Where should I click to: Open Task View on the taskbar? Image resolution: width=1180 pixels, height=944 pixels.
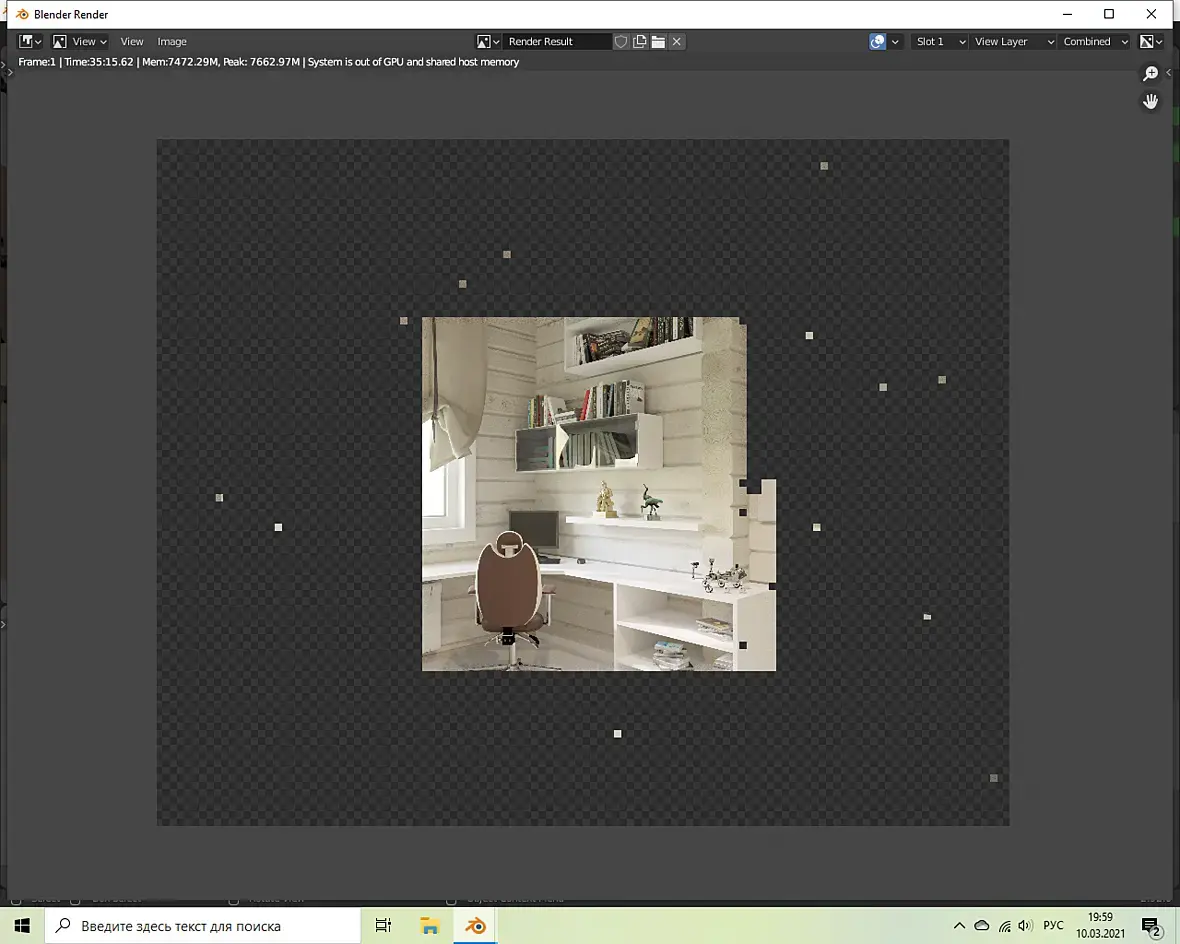[x=383, y=925]
